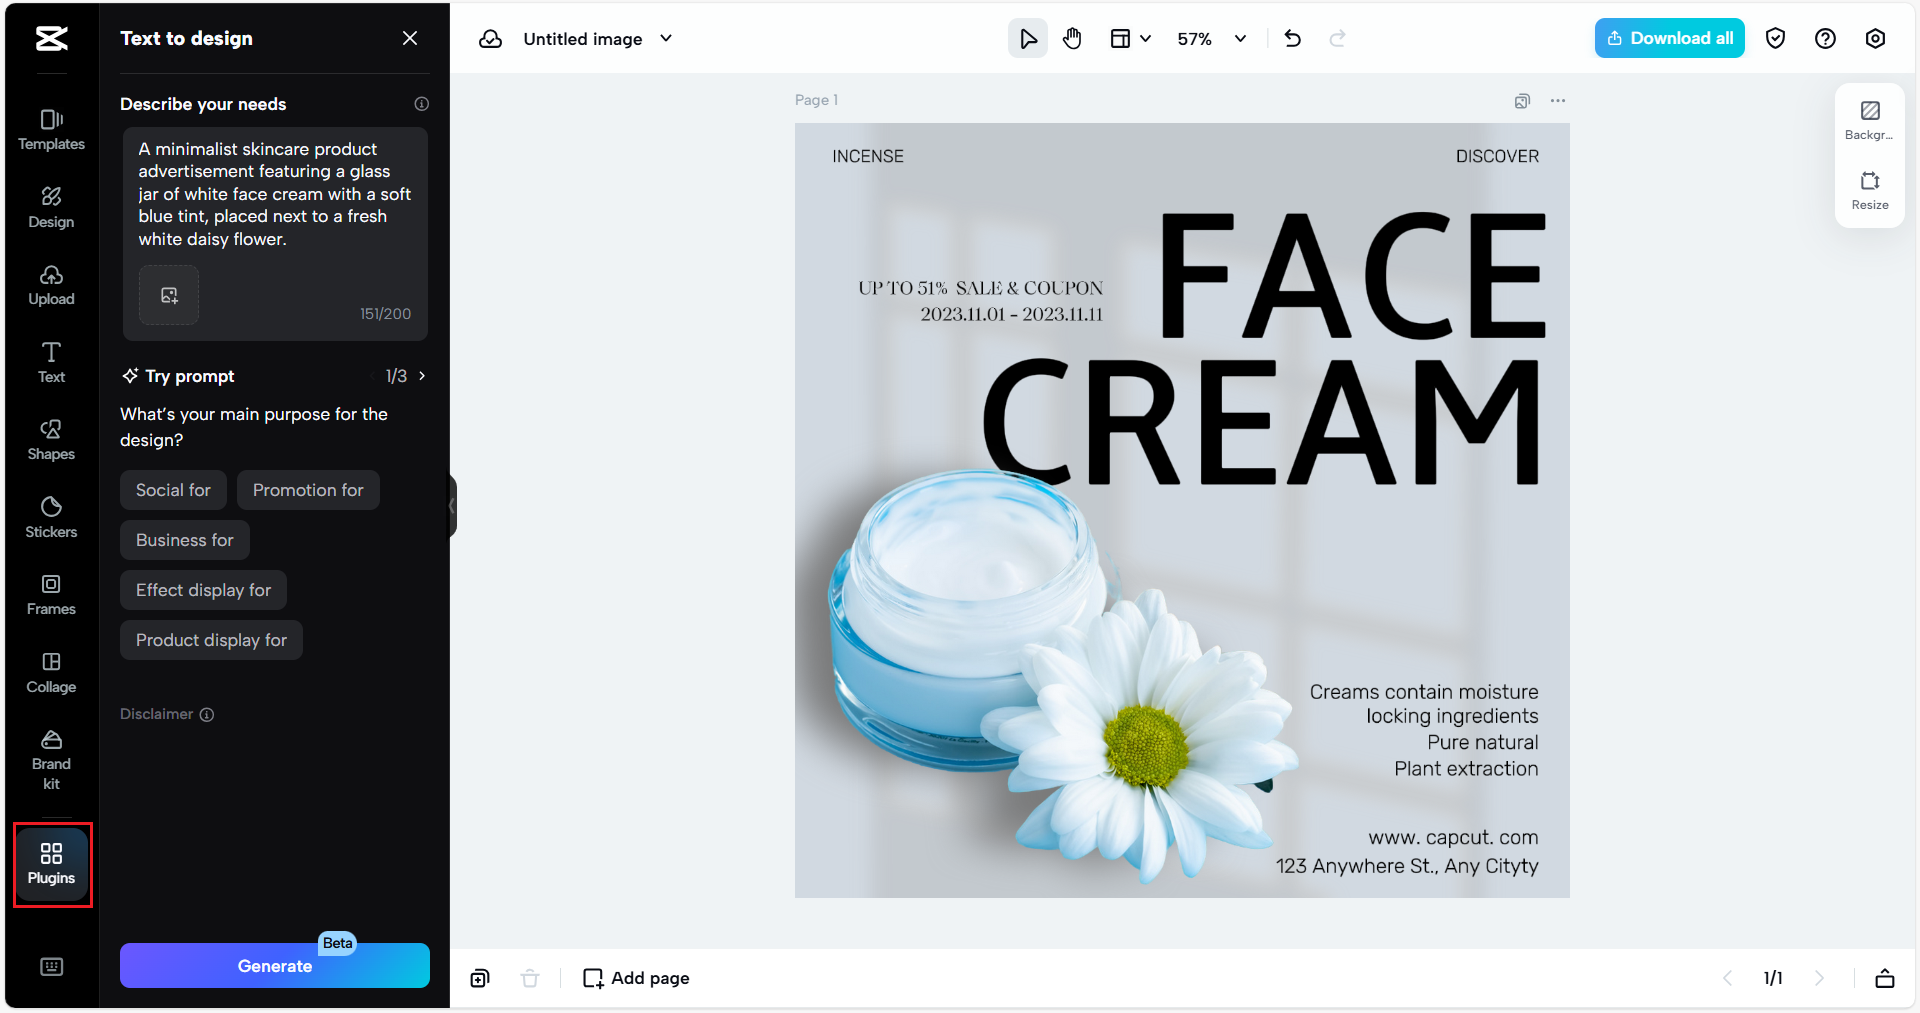Screen dimensions: 1920x1013
Task: Select the Hand pan tool
Action: click(1072, 38)
